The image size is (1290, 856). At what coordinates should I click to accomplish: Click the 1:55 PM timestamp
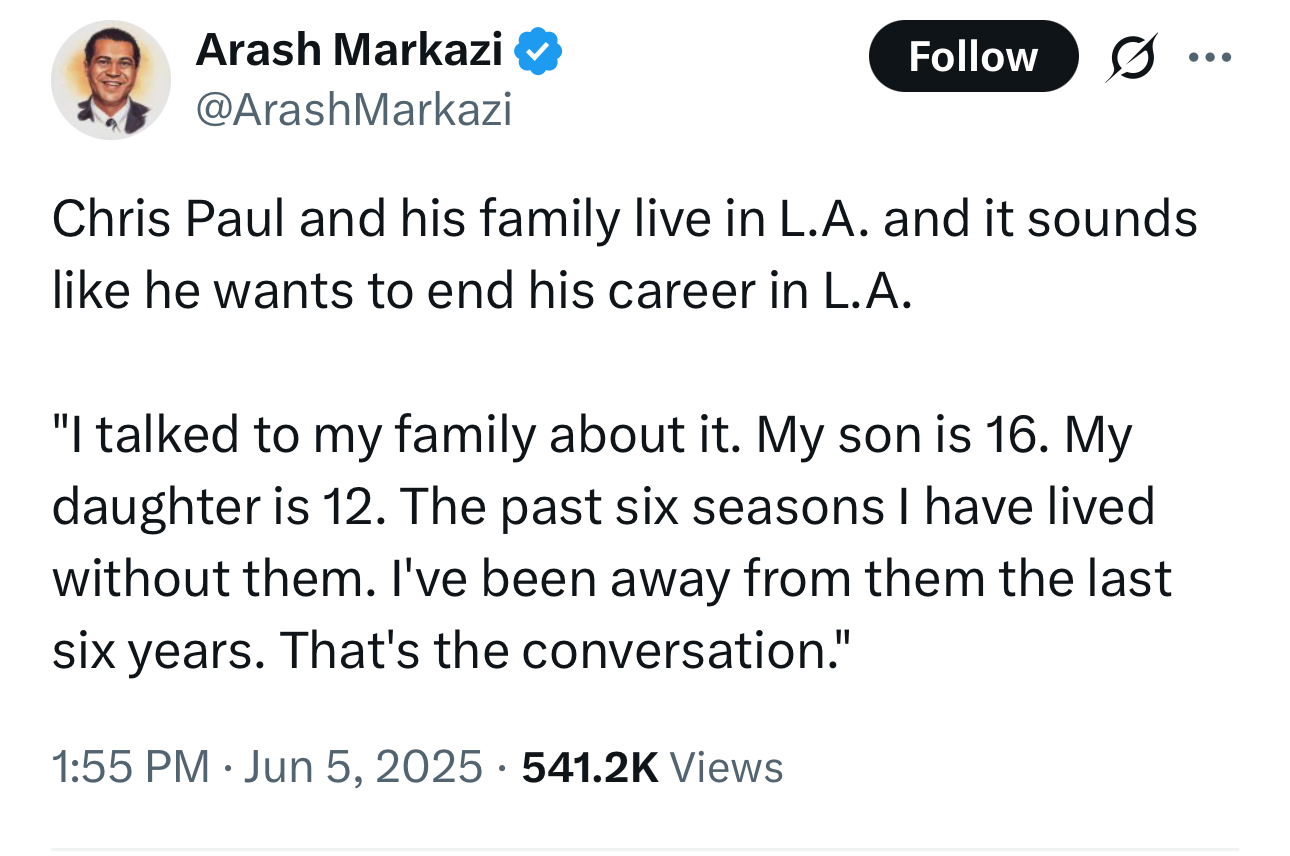pyautogui.click(x=131, y=767)
